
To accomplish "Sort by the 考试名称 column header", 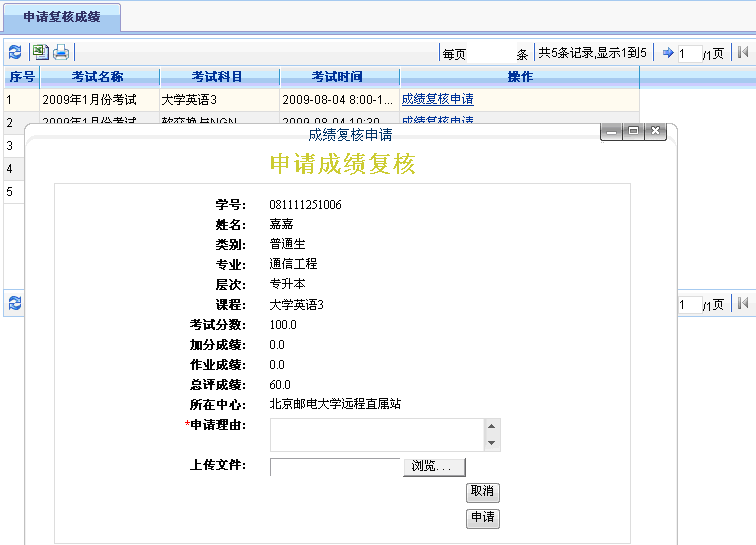I will pyautogui.click(x=98, y=77).
